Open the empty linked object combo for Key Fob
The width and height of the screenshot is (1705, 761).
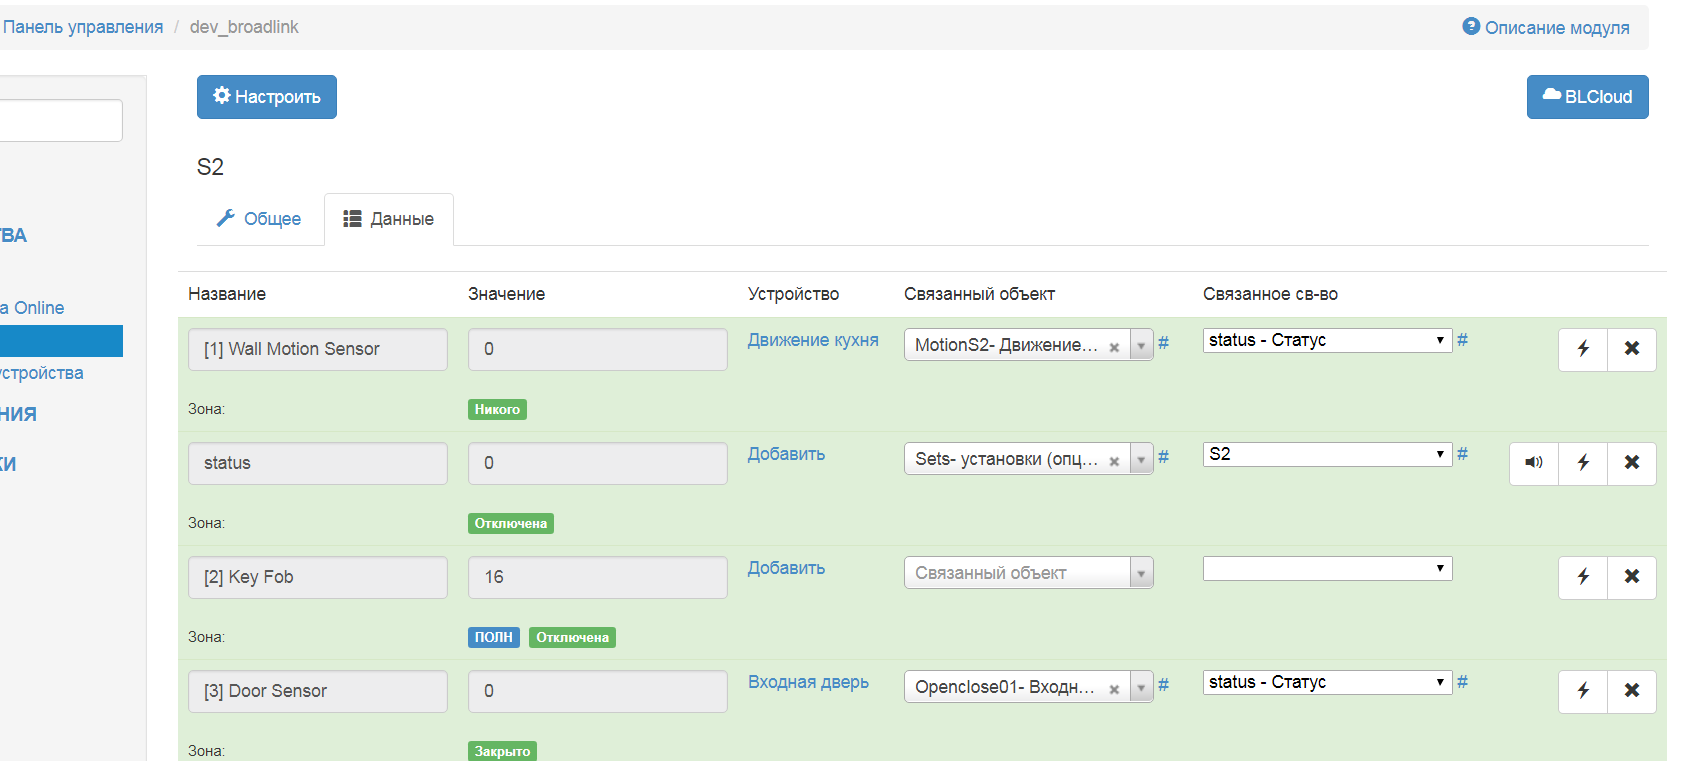[1028, 573]
